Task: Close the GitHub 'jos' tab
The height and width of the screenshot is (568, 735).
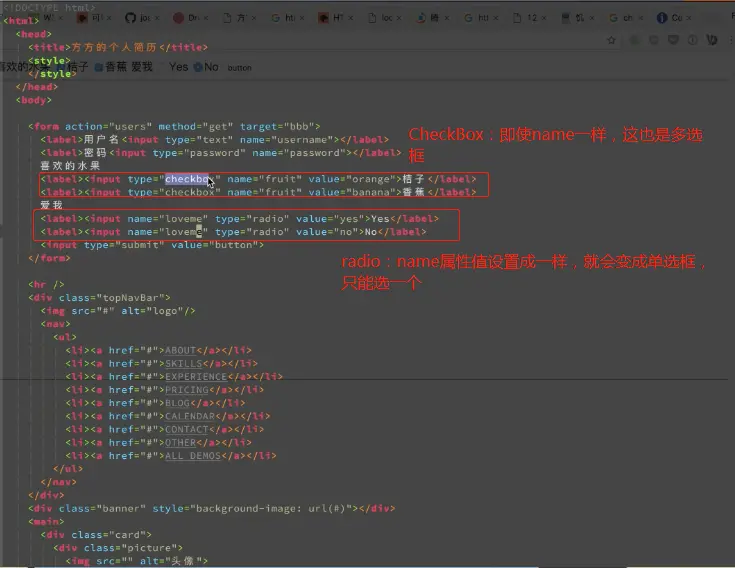Action: (x=157, y=18)
